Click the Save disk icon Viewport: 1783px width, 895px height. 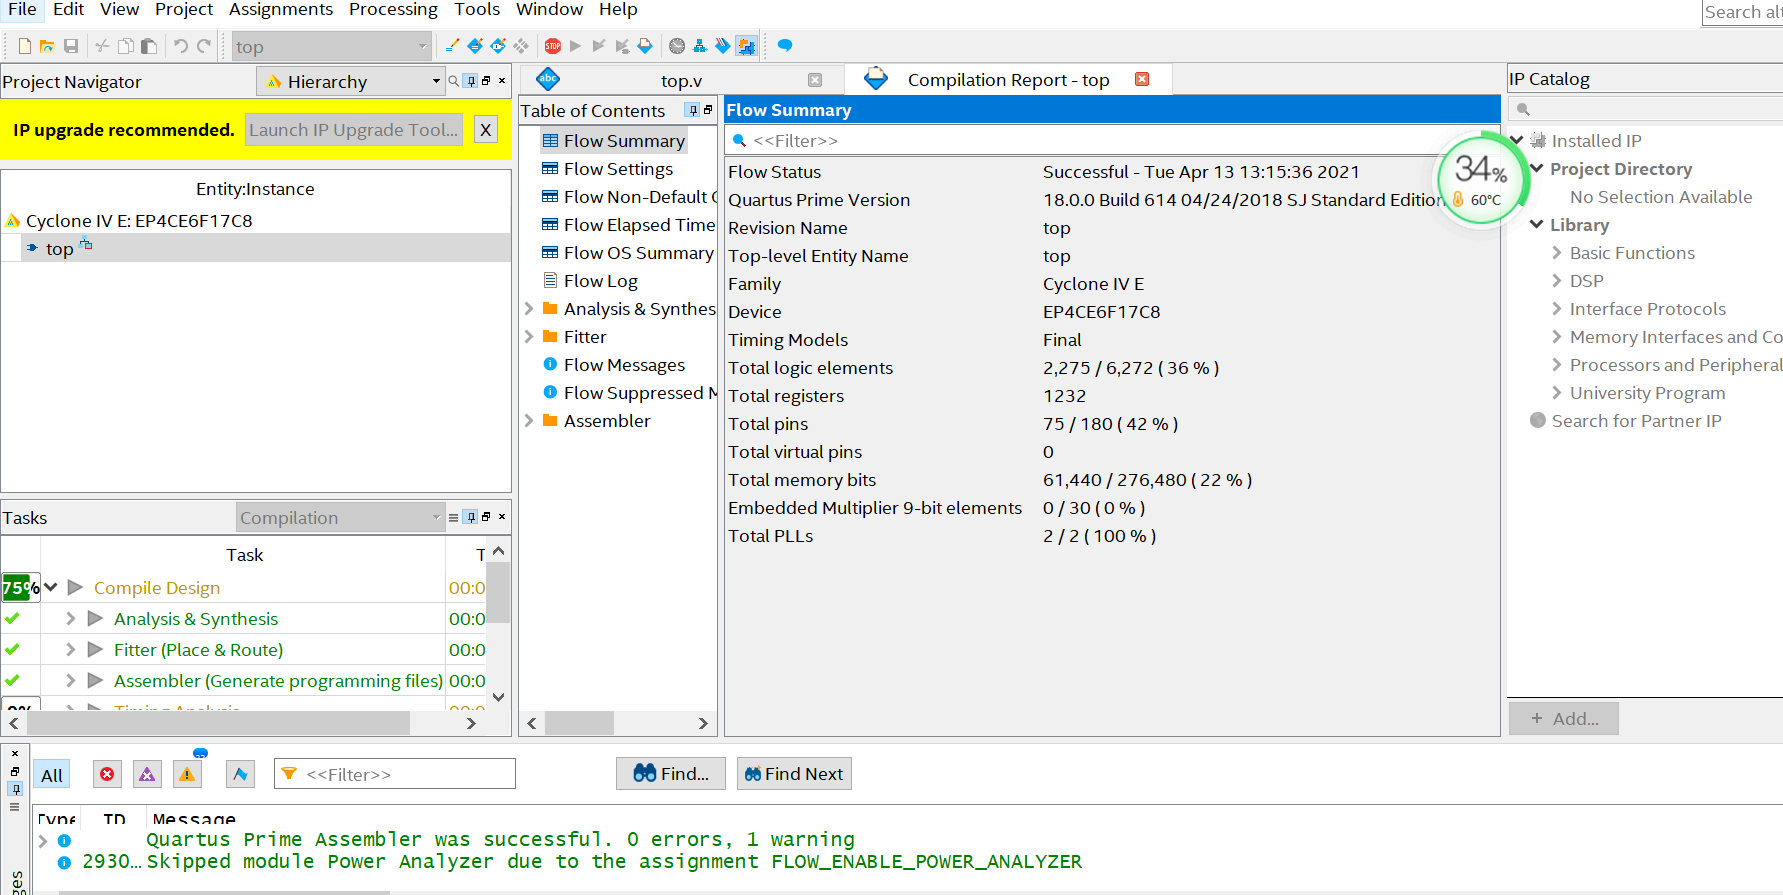coord(71,46)
